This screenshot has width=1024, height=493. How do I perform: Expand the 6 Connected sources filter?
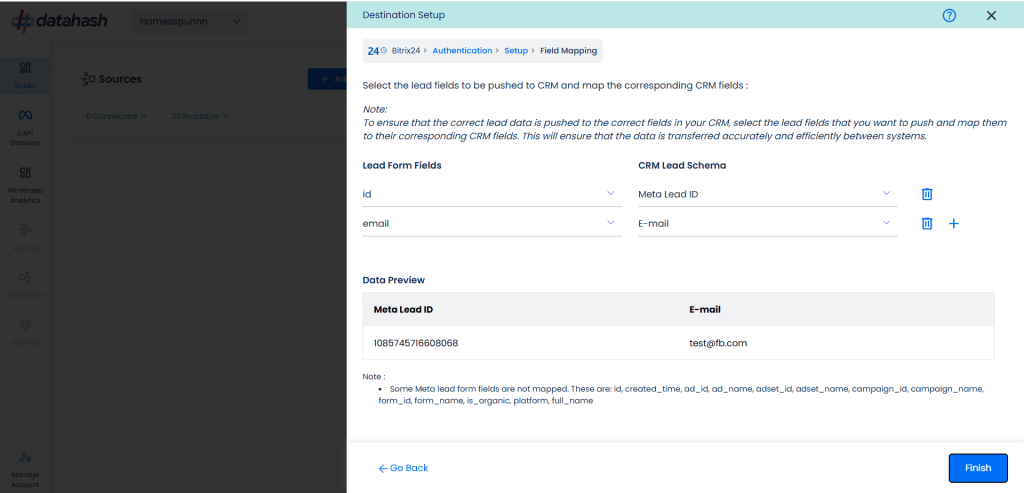tap(116, 116)
